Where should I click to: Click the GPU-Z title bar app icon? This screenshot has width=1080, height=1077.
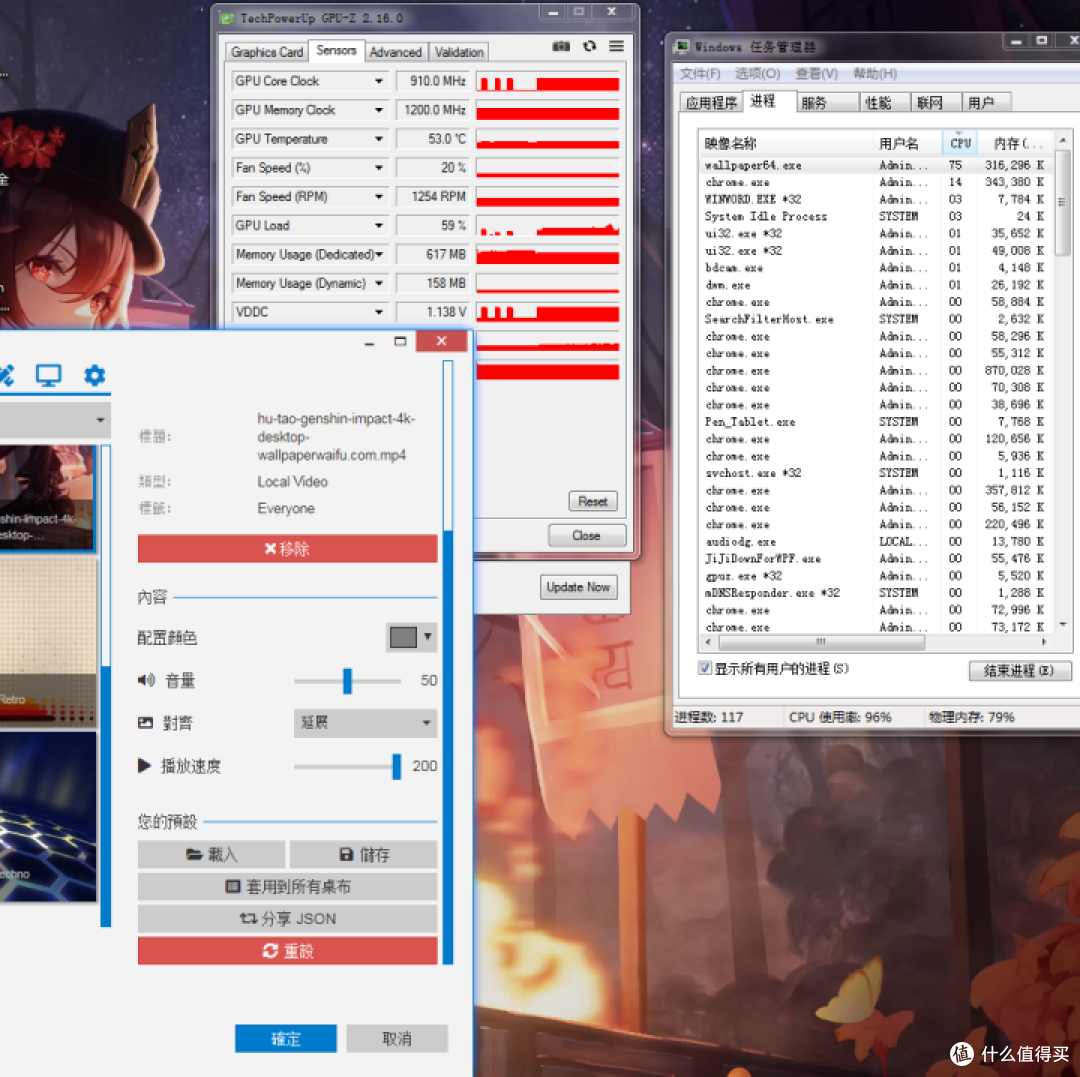[x=227, y=19]
